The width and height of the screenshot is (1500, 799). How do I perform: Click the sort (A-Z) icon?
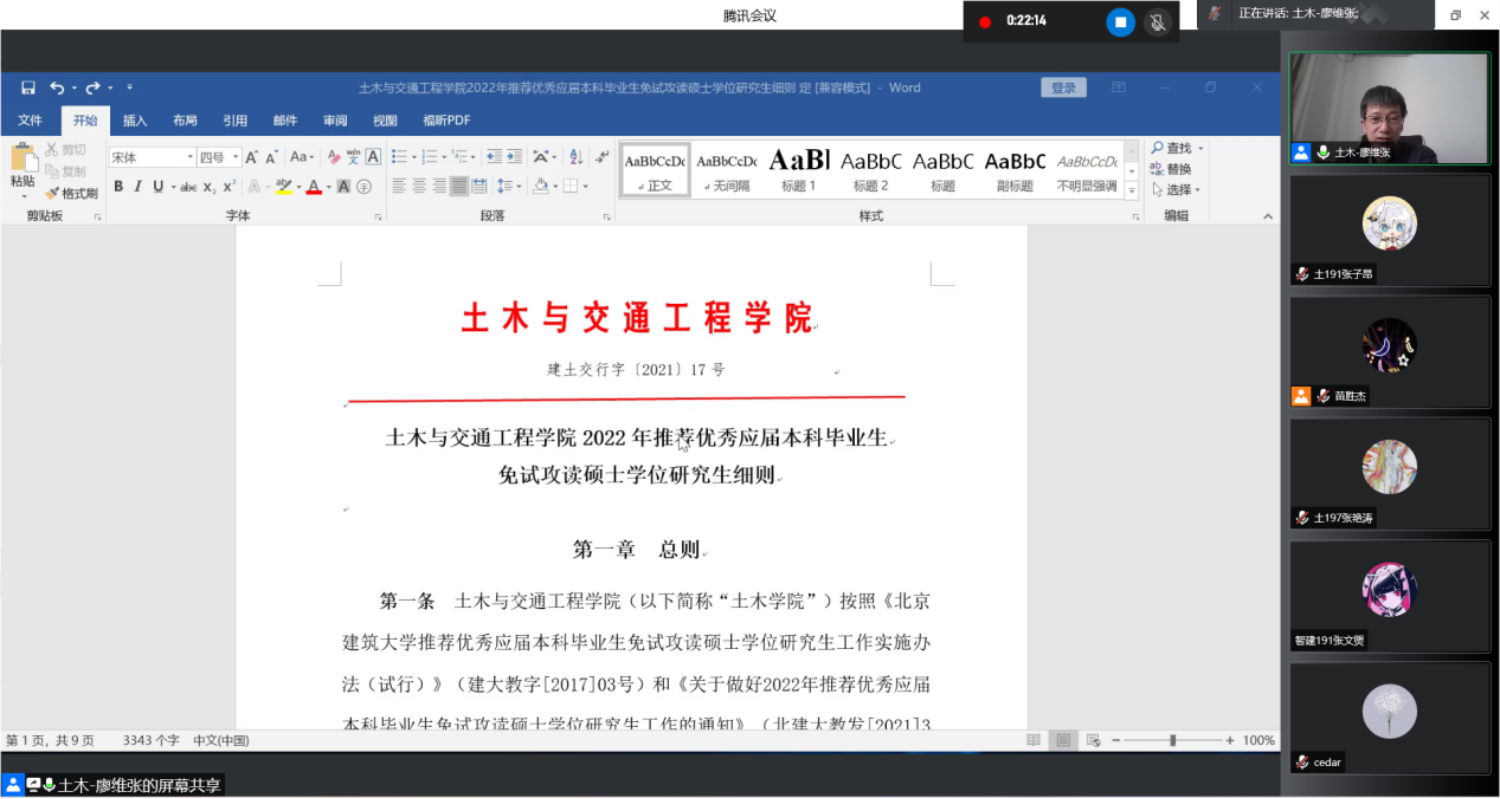coord(576,157)
